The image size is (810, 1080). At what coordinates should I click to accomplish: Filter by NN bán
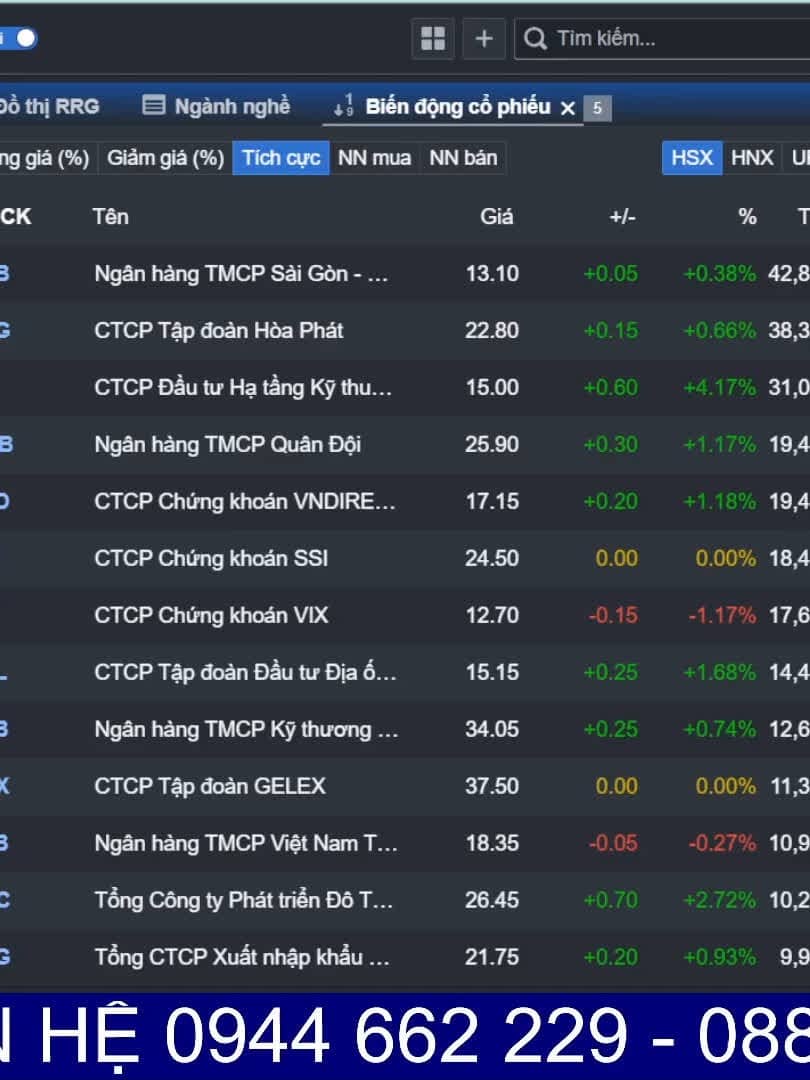click(x=463, y=158)
